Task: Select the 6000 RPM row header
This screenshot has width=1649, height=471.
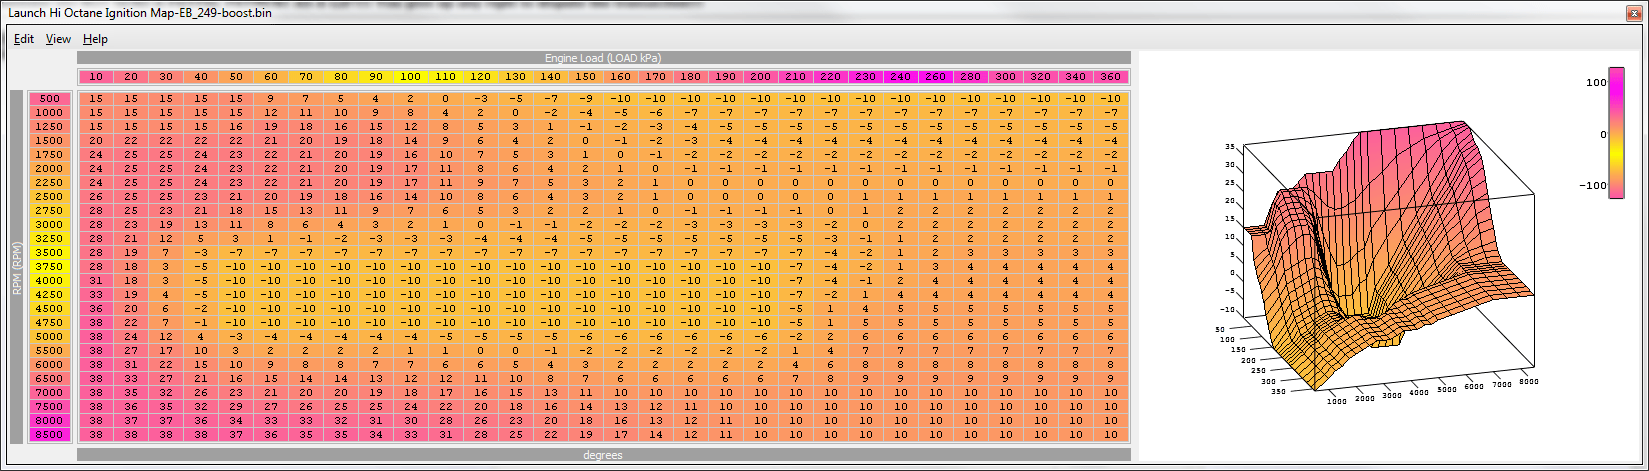Action: click(x=50, y=365)
